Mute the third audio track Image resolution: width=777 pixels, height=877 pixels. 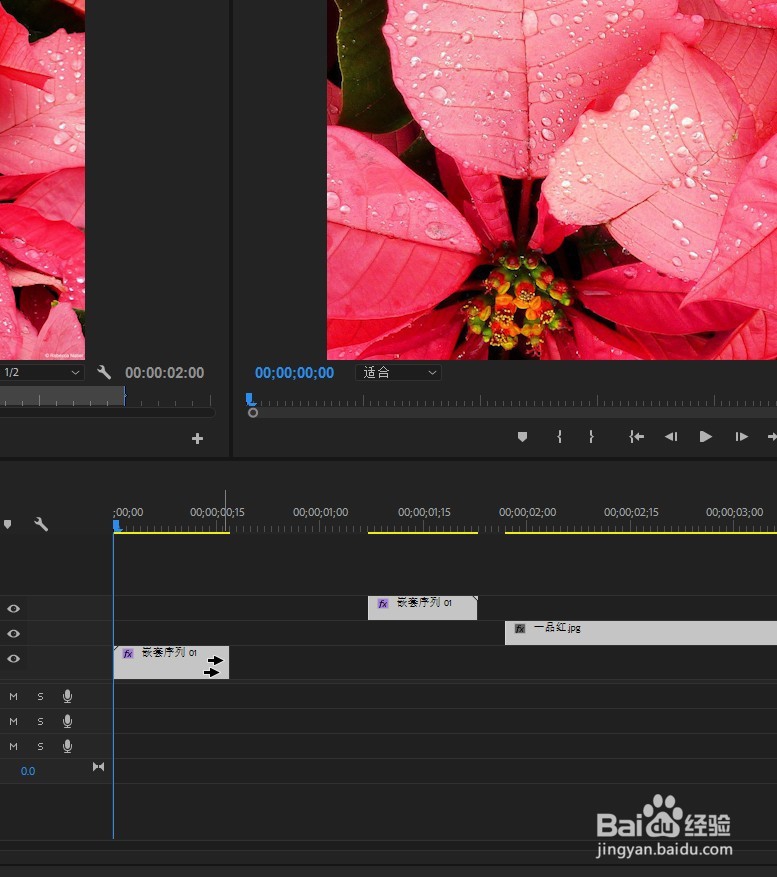[13, 747]
